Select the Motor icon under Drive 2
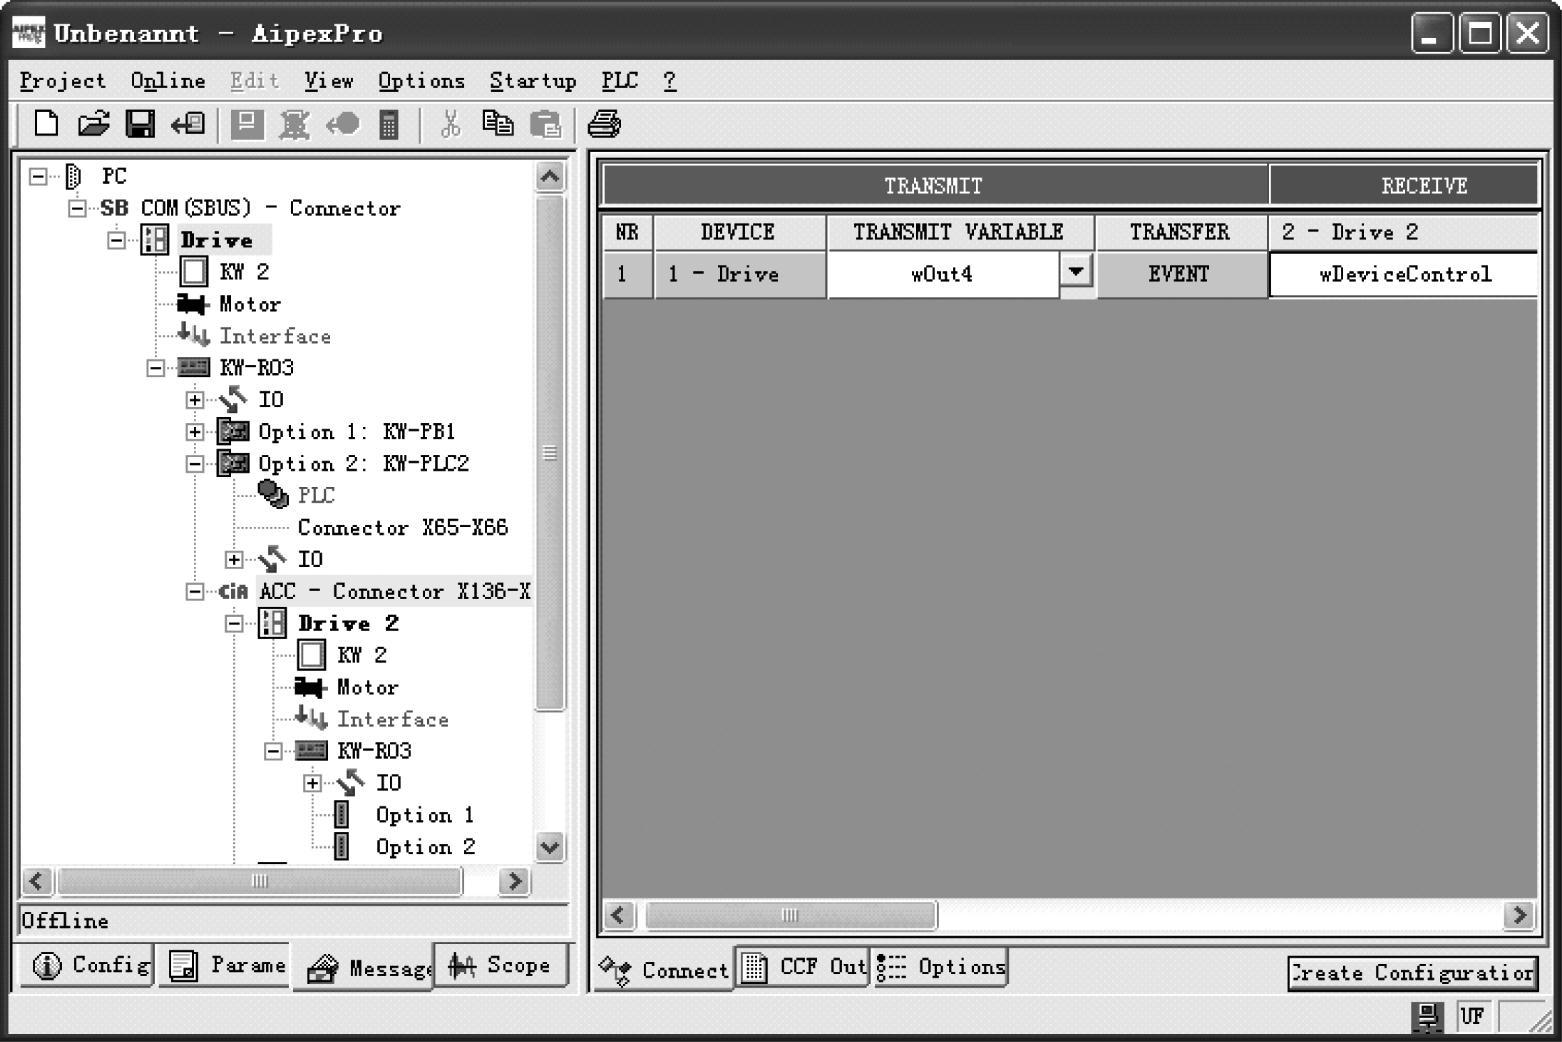Viewport: 1562px width, 1042px height. (310, 687)
